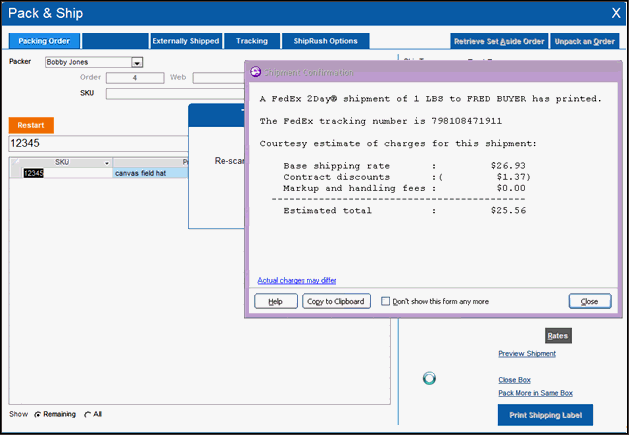
Task: Select the All radio button
Action: click(x=87, y=414)
